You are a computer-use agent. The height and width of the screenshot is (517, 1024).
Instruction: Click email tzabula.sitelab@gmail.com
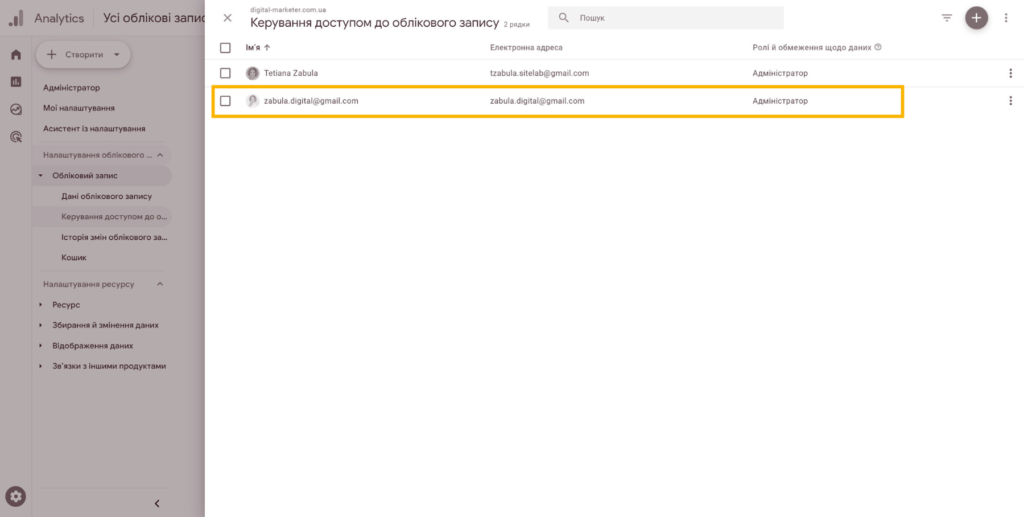point(539,73)
